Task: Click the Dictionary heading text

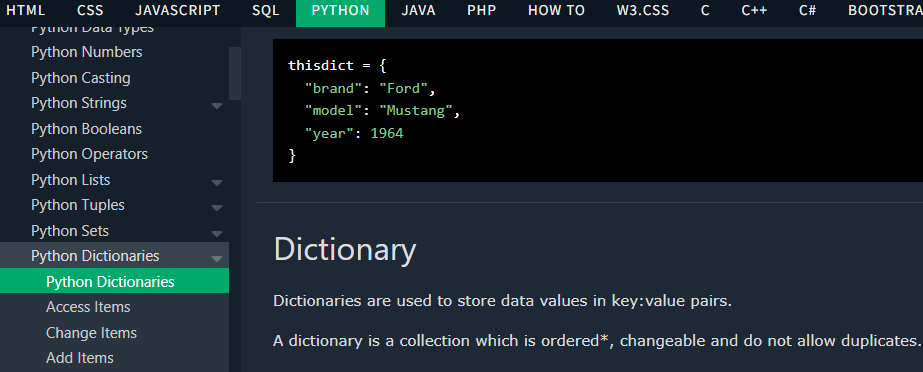Action: pyautogui.click(x=345, y=250)
